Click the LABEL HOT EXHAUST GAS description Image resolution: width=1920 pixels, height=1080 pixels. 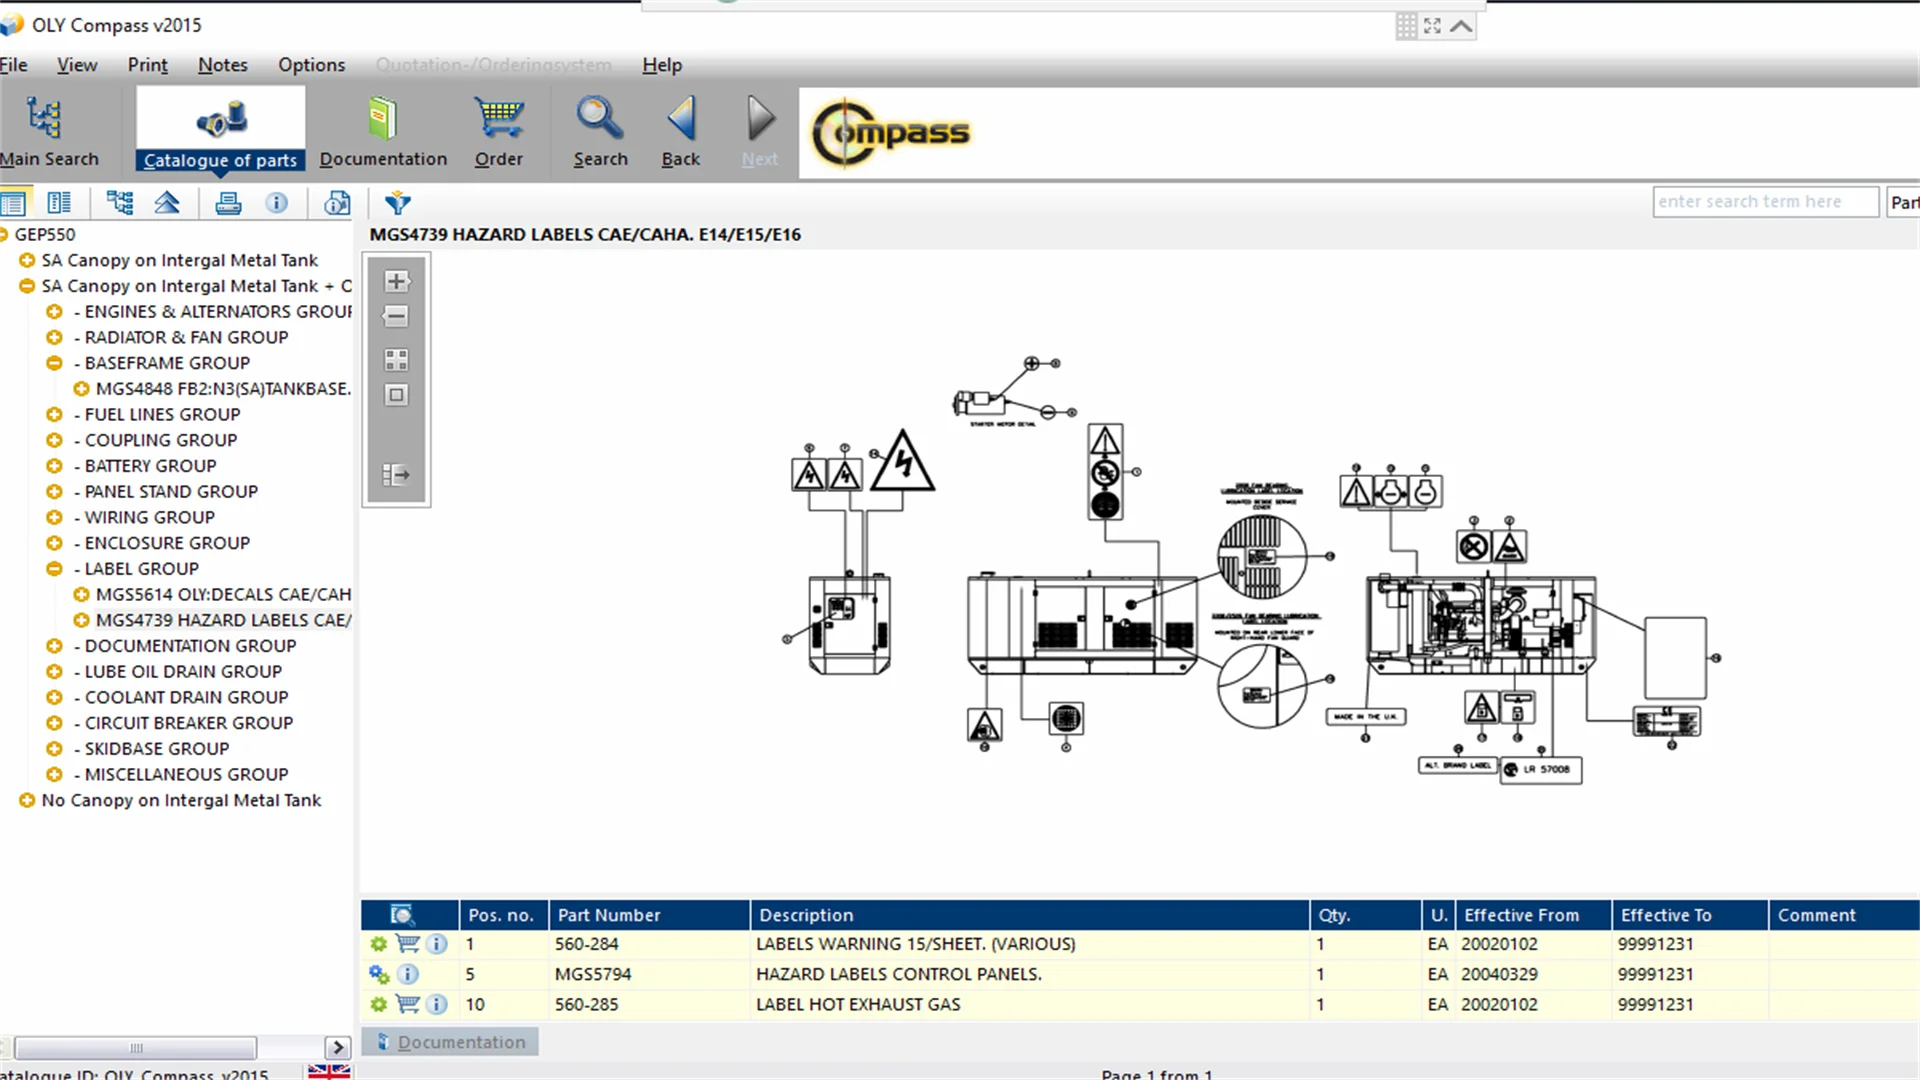click(858, 1004)
